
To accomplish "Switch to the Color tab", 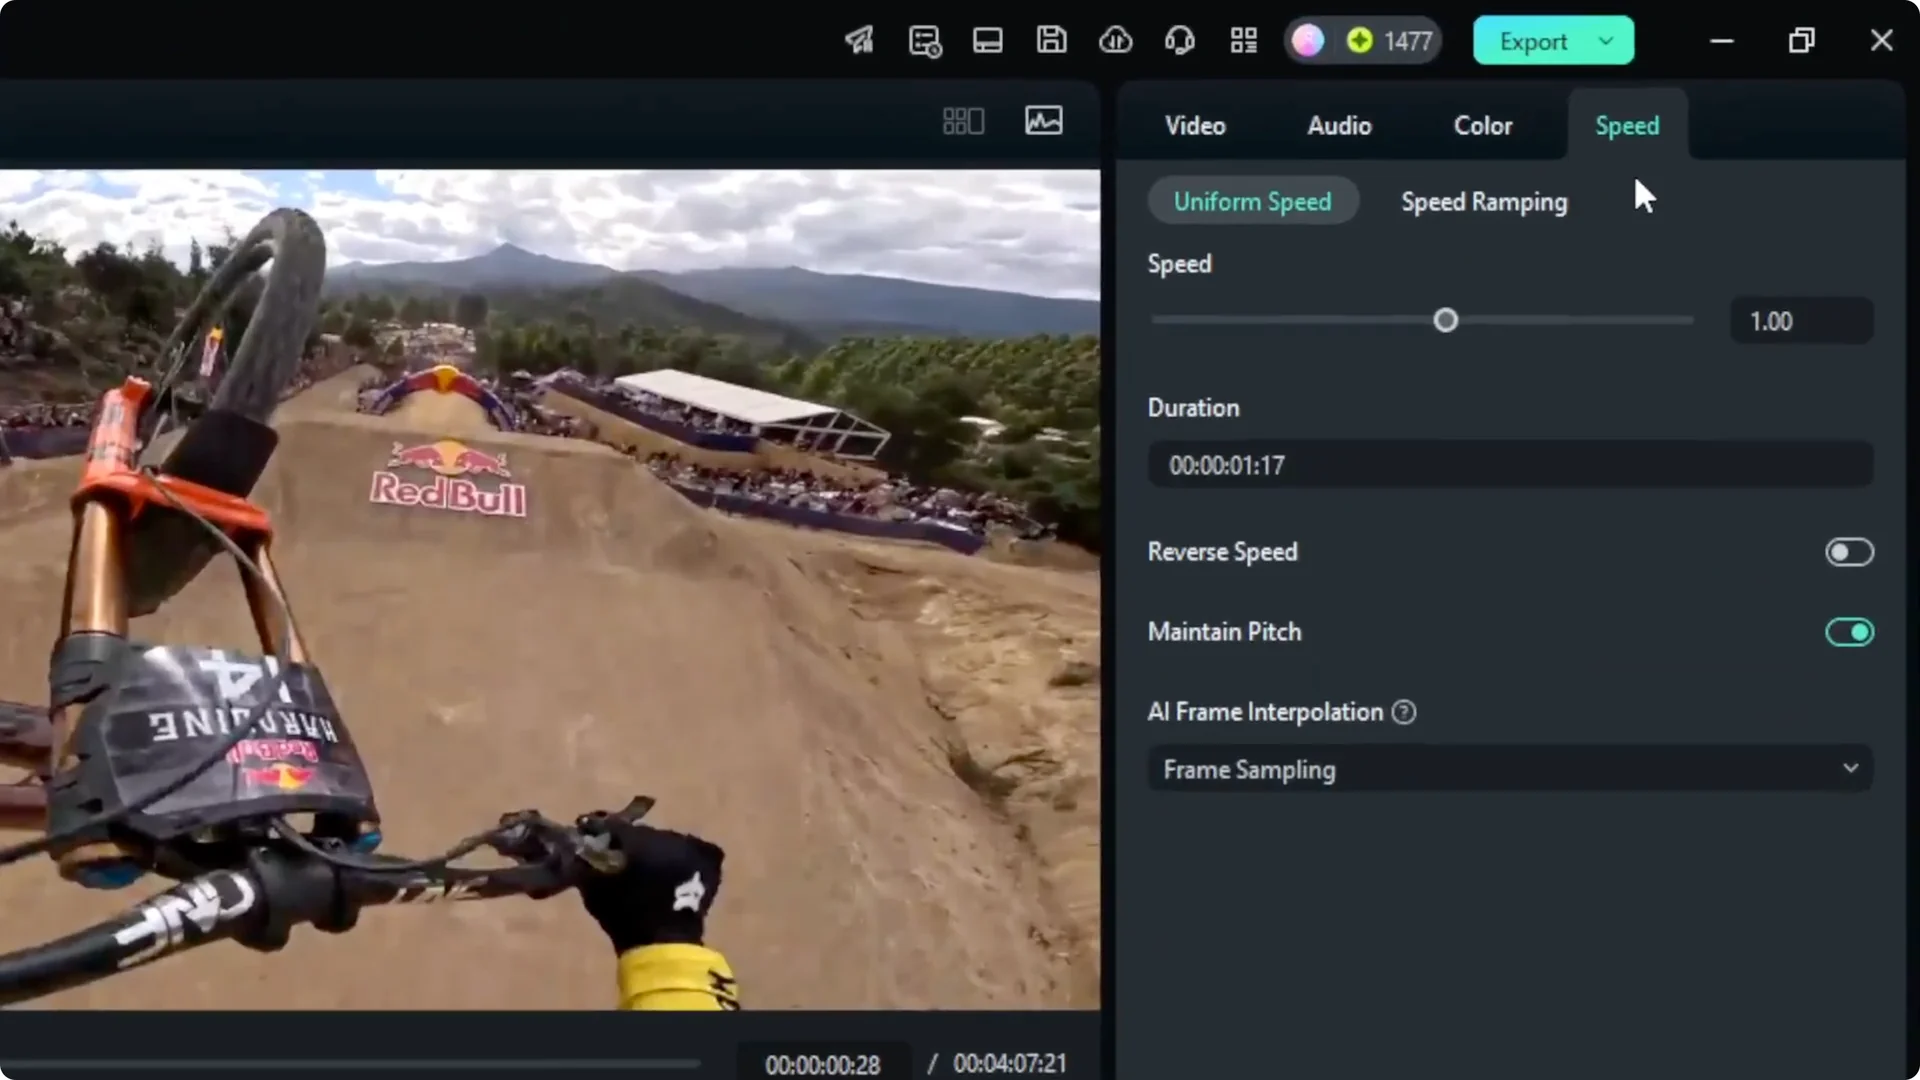I will click(x=1483, y=125).
